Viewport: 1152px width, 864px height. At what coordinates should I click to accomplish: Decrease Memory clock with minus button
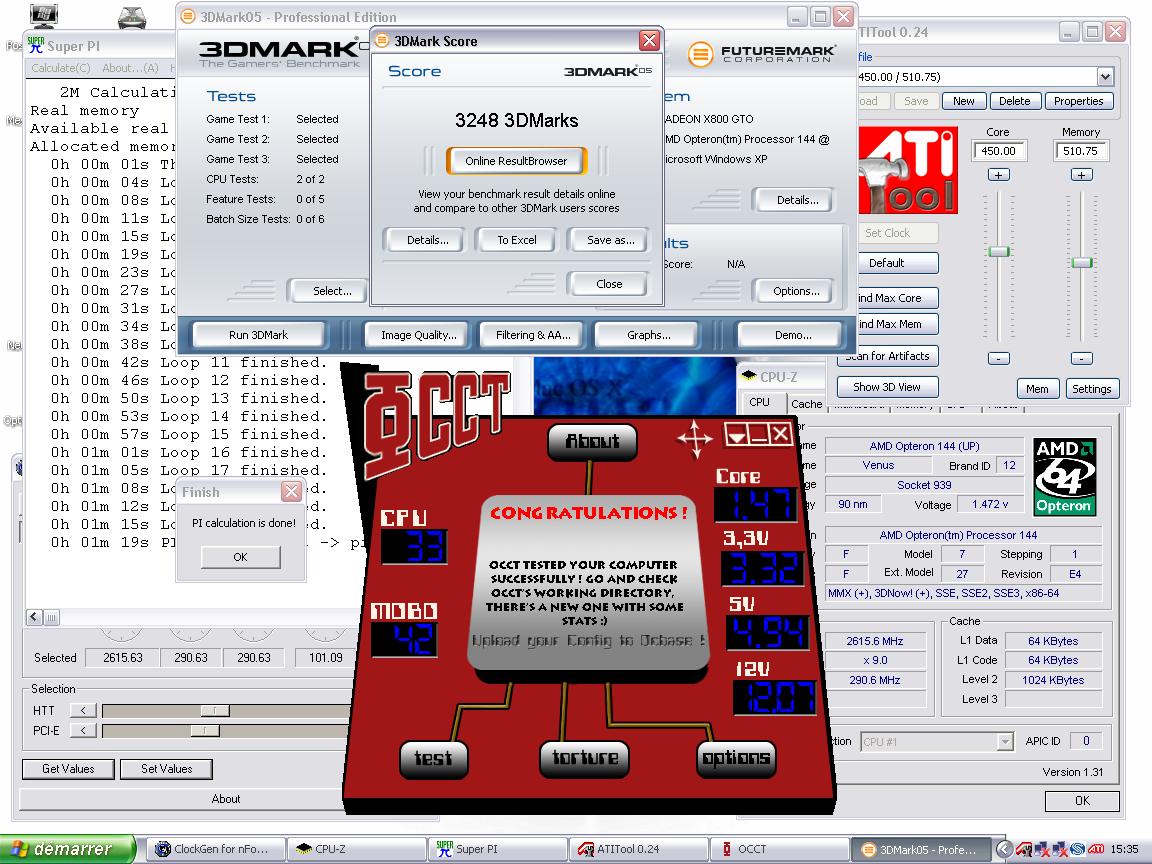pos(1081,359)
